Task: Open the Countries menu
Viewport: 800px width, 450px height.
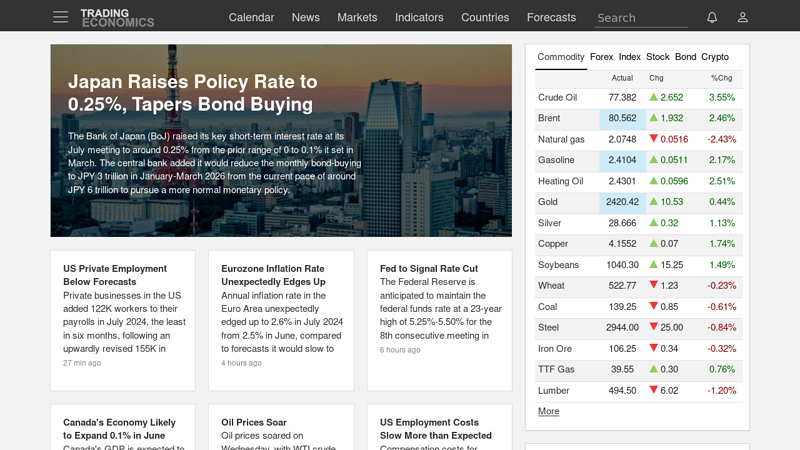Action: [485, 17]
